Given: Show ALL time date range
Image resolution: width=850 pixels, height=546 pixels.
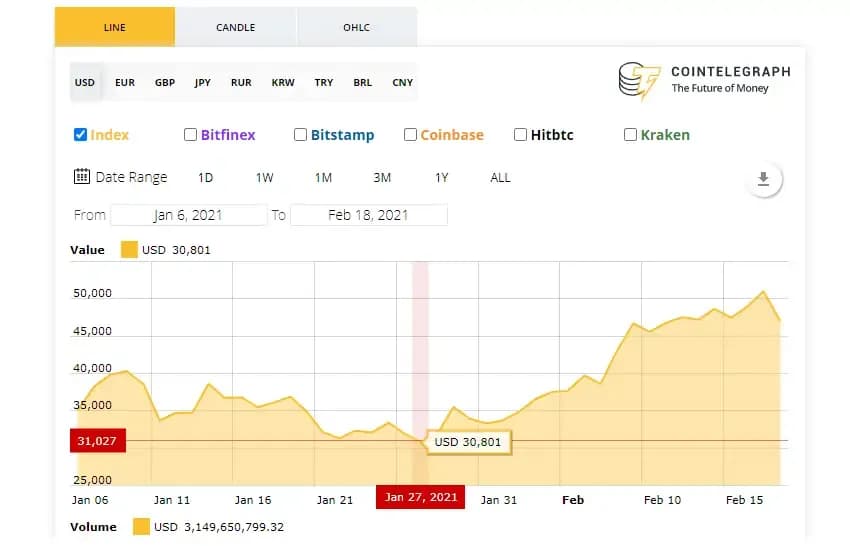Looking at the screenshot, I should 500,177.
